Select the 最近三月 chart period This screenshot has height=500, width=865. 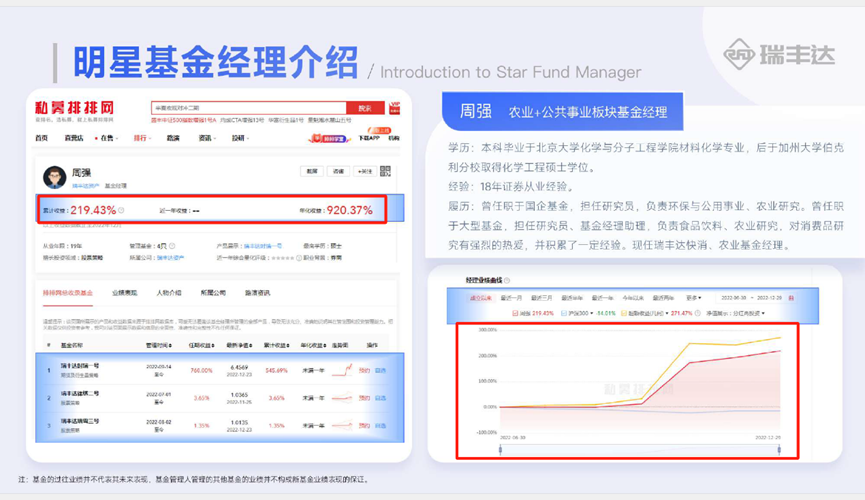pyautogui.click(x=541, y=298)
